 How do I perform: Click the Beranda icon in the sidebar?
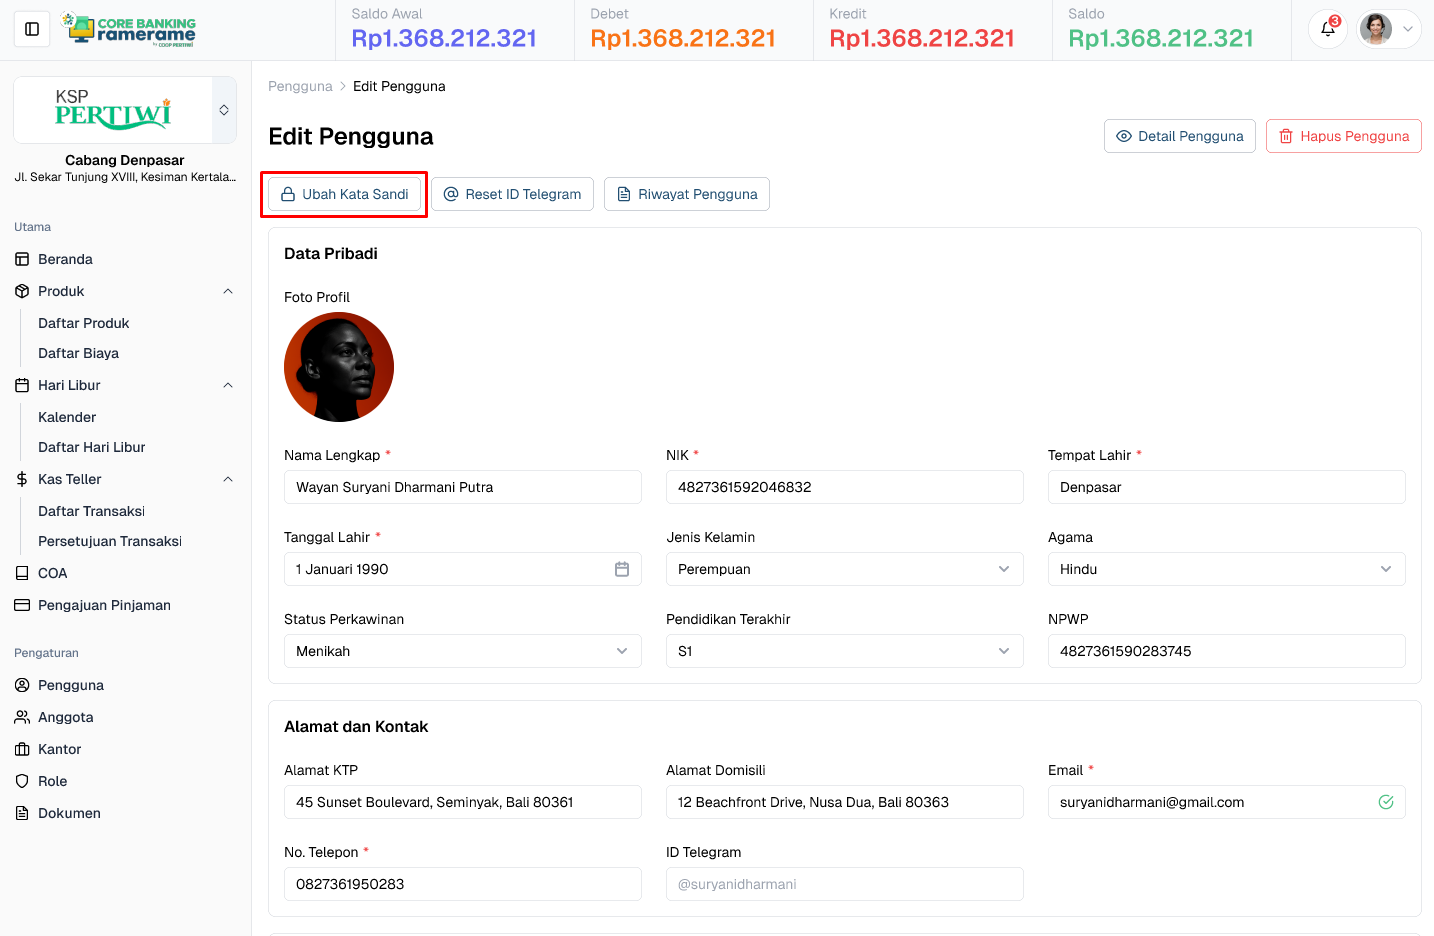tap(22, 259)
